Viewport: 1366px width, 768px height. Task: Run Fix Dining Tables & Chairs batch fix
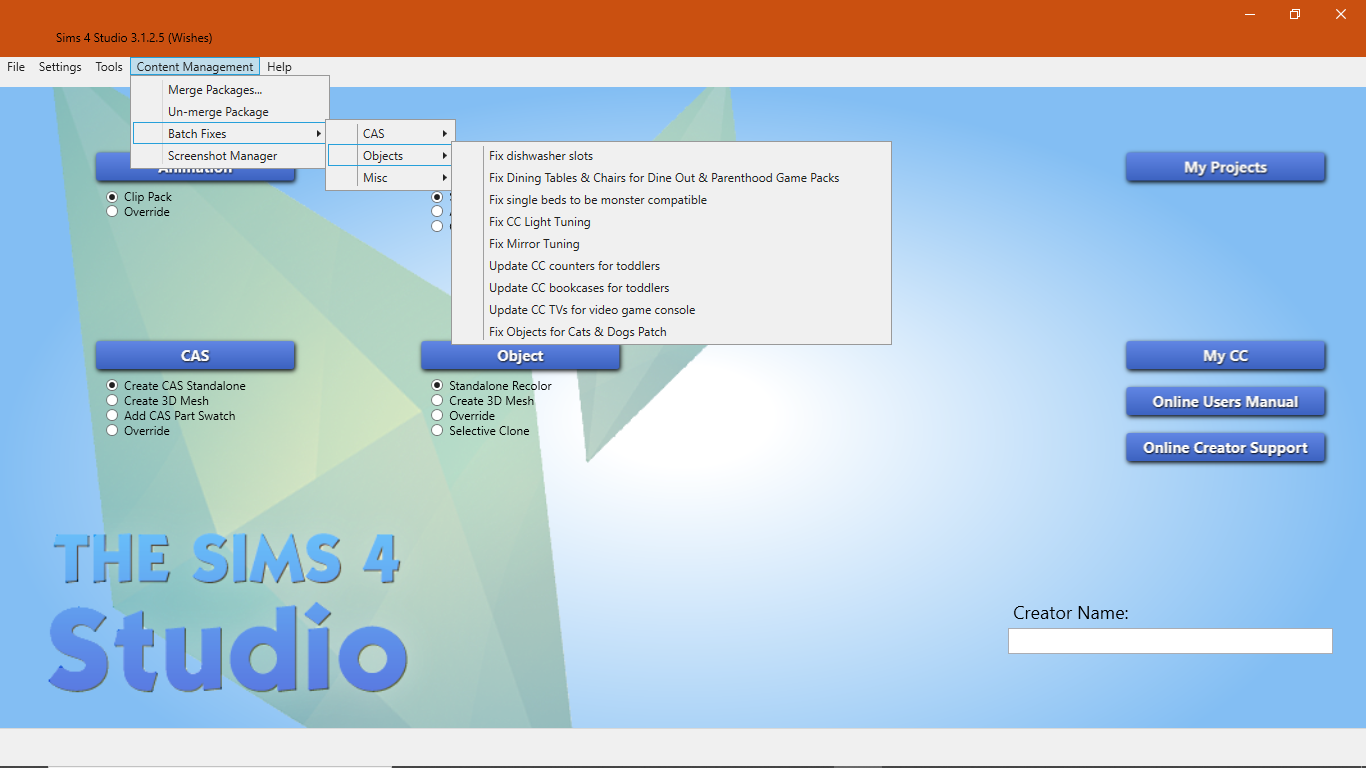point(671,178)
